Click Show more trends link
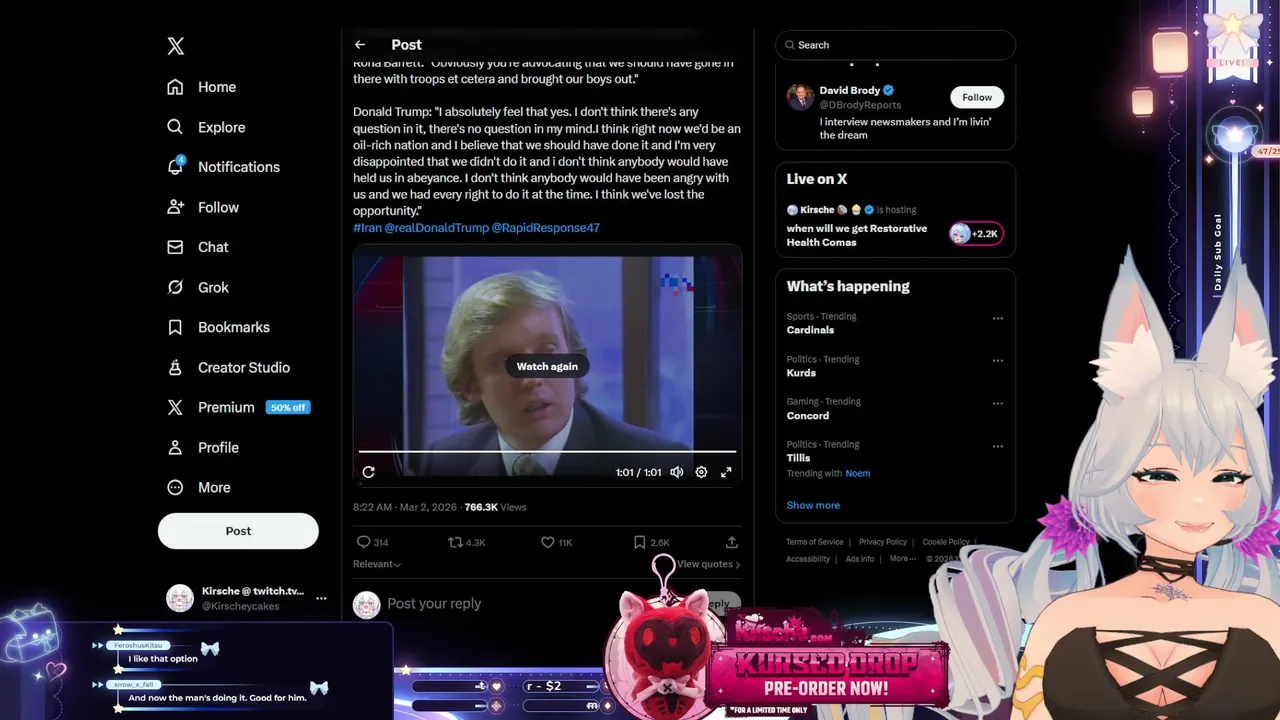The height and width of the screenshot is (720, 1280). click(x=813, y=505)
